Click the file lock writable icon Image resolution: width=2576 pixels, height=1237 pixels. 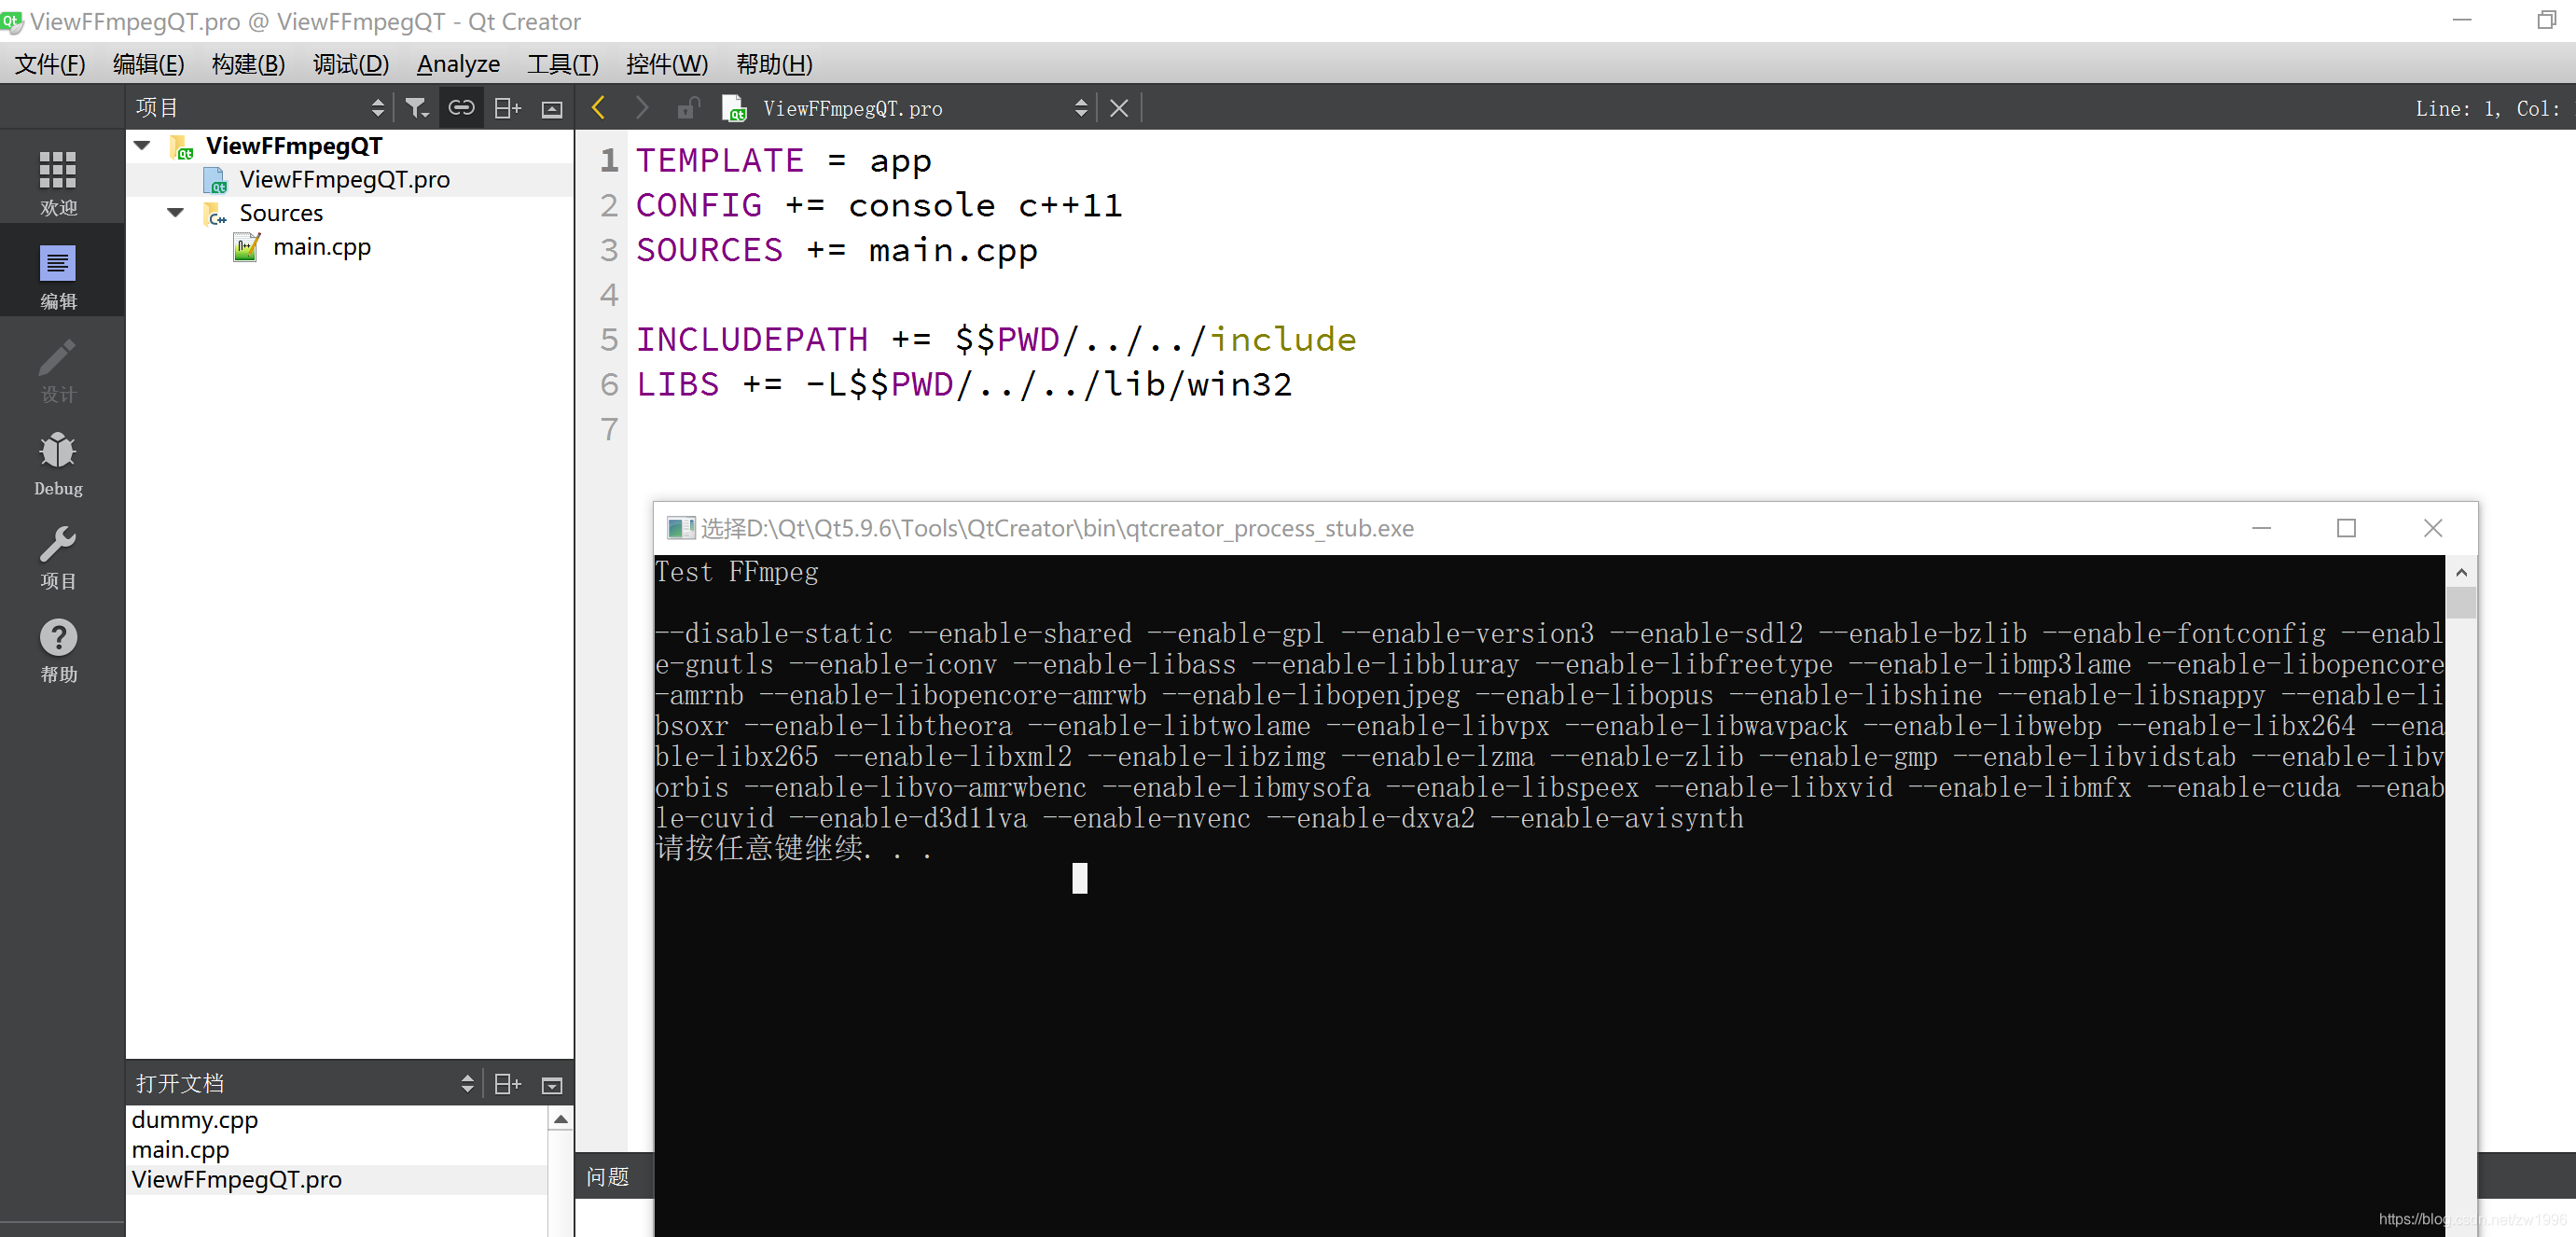(687, 108)
